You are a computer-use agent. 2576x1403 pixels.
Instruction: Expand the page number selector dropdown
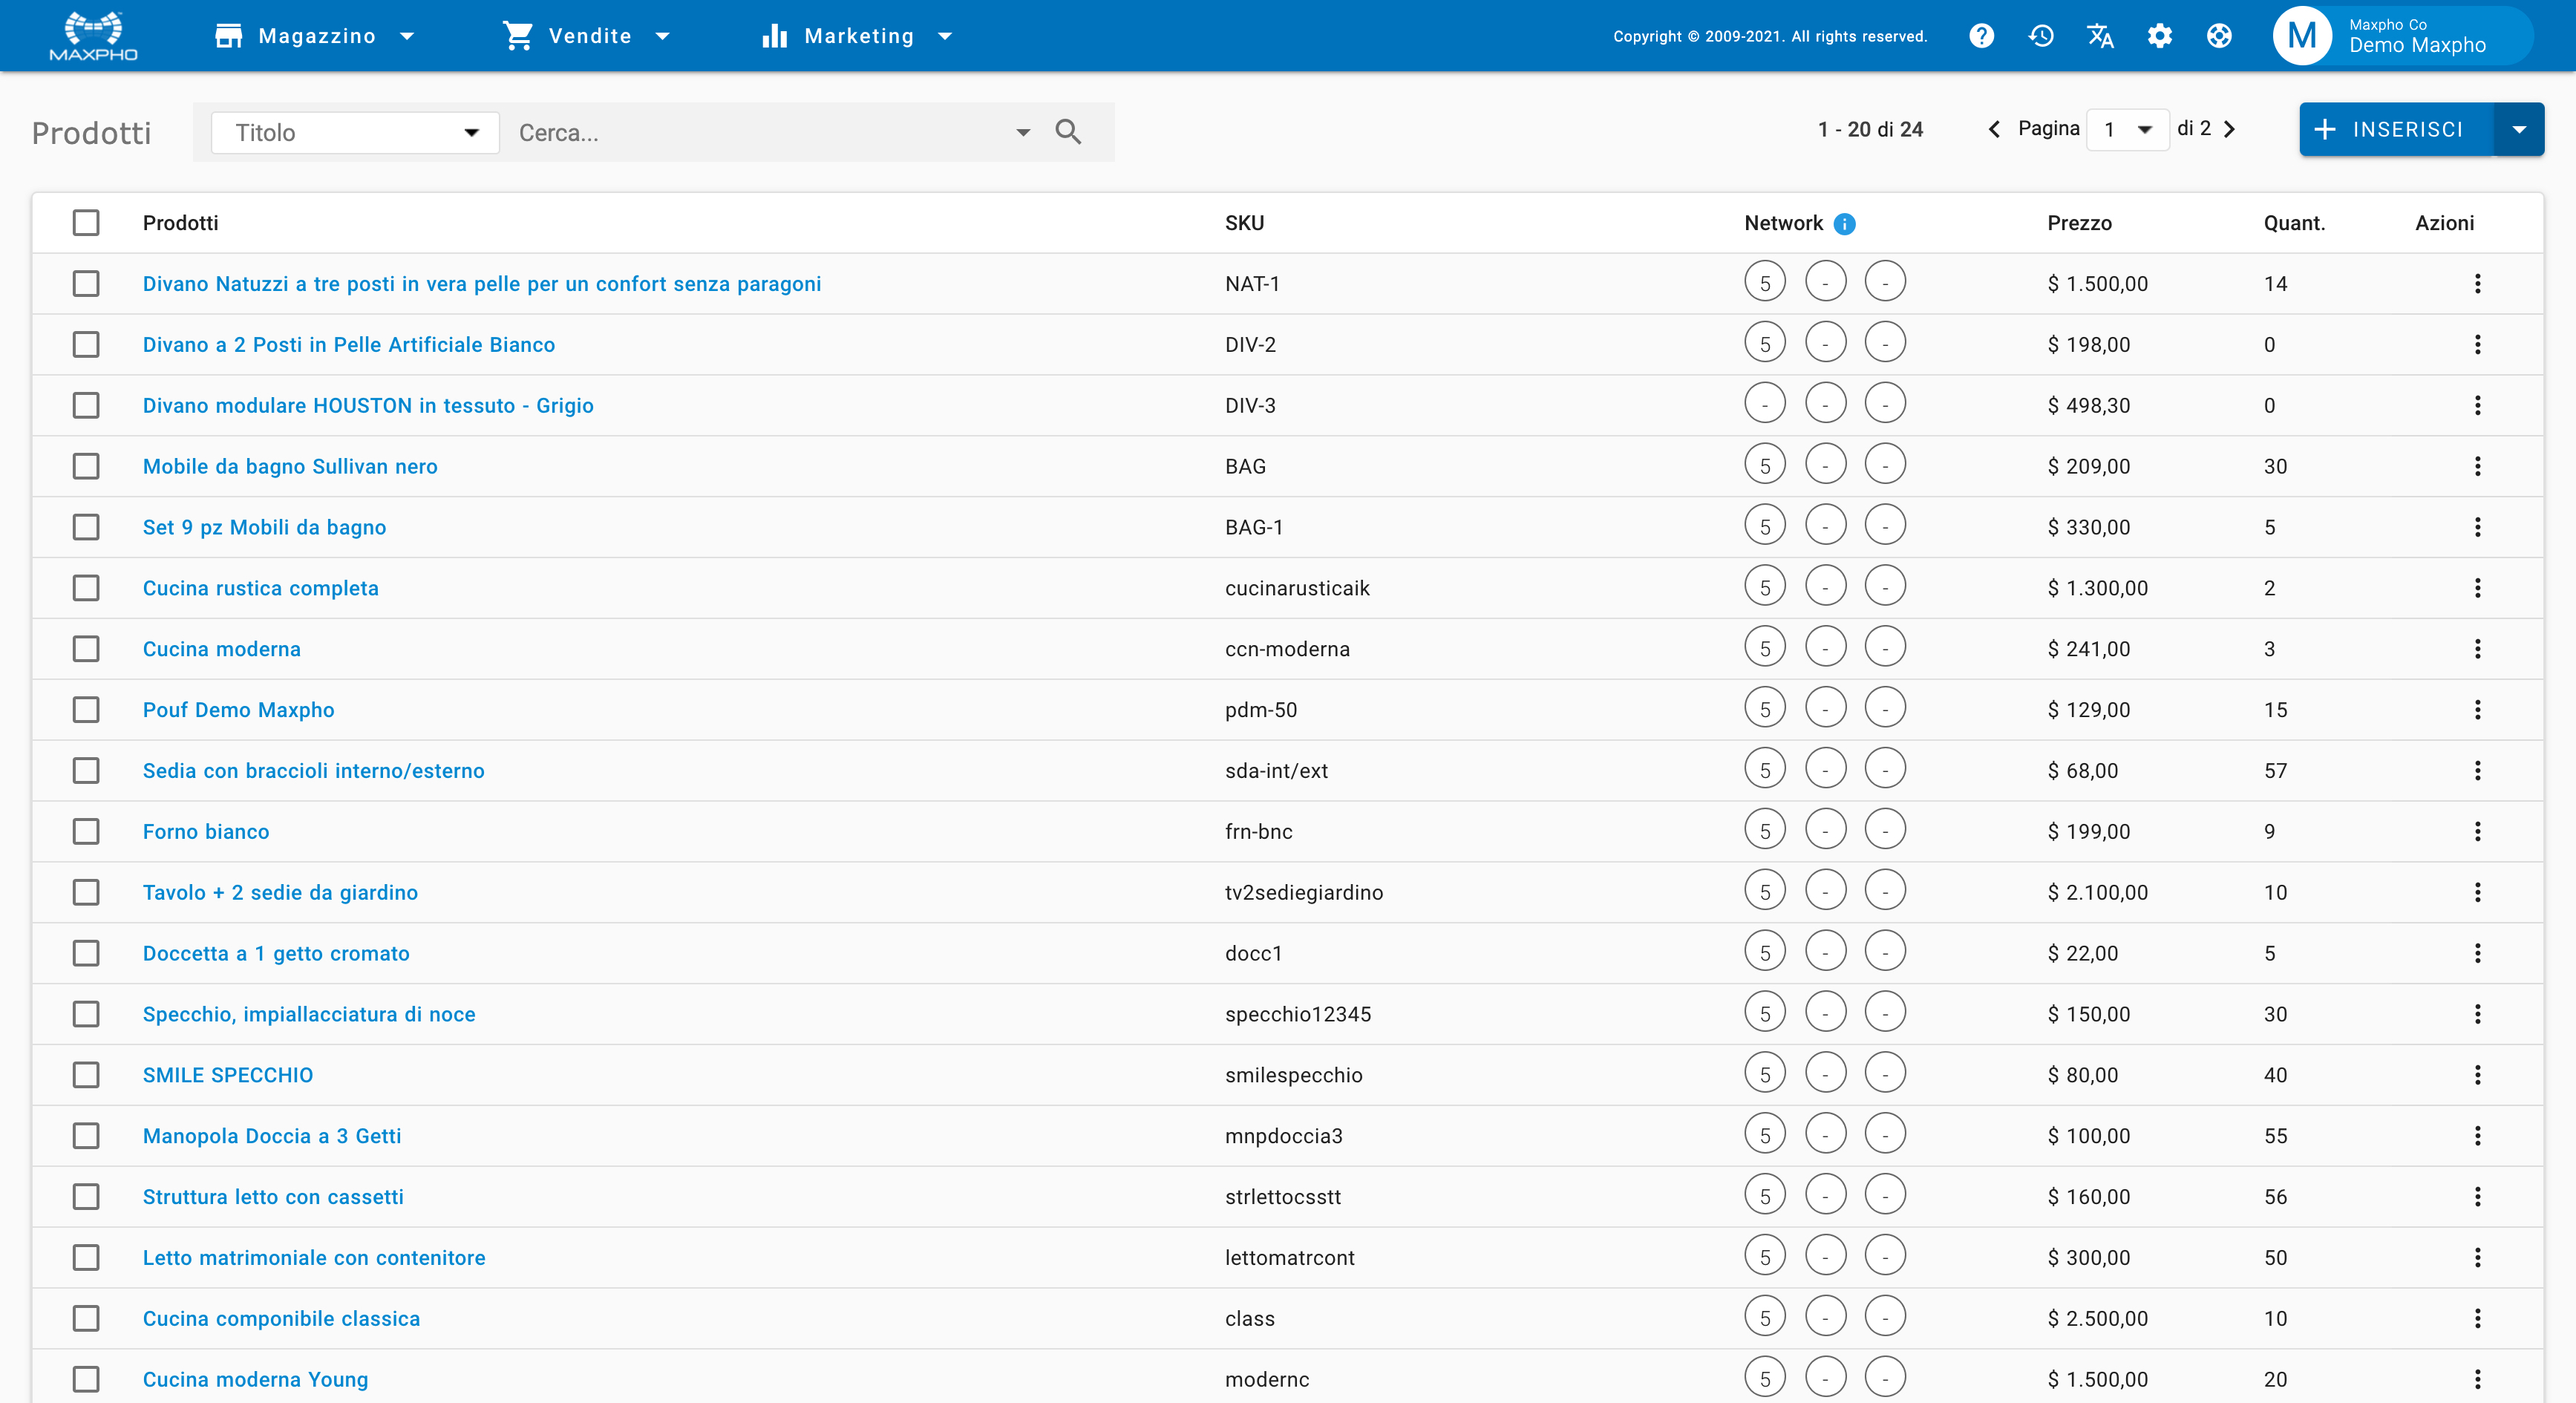tap(2144, 129)
